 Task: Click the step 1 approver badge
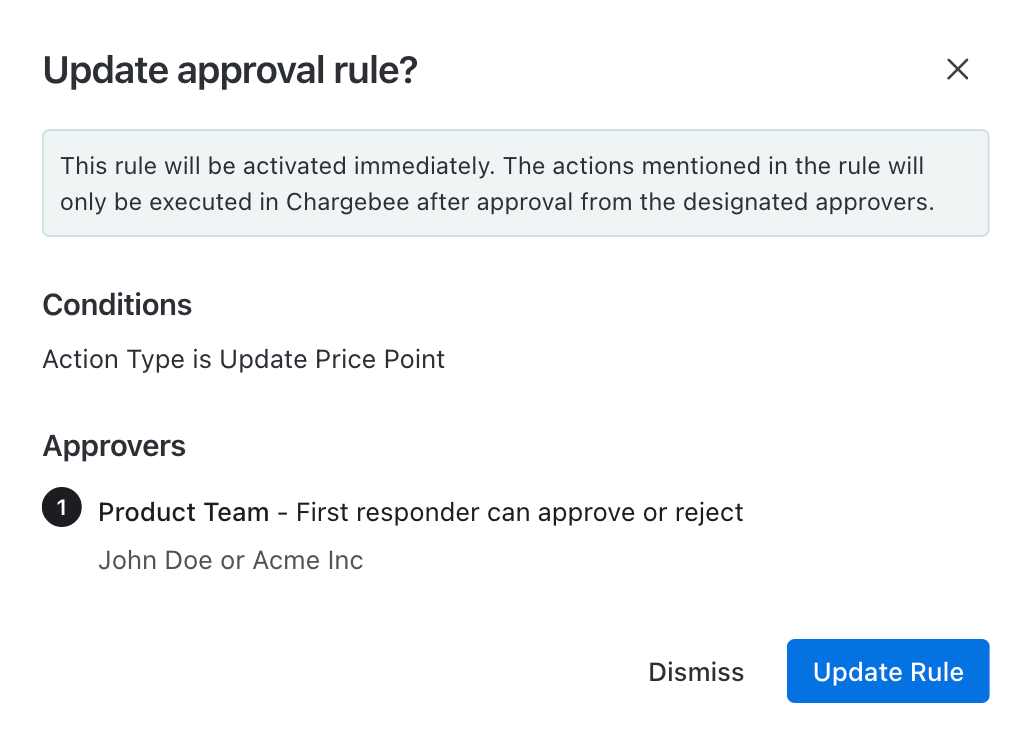coord(61,509)
